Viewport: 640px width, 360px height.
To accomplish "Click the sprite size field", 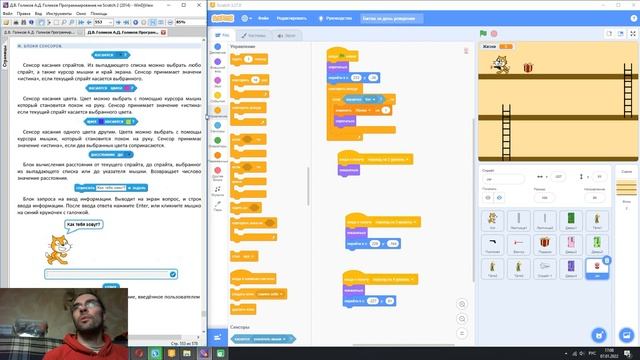I will coord(544,198).
